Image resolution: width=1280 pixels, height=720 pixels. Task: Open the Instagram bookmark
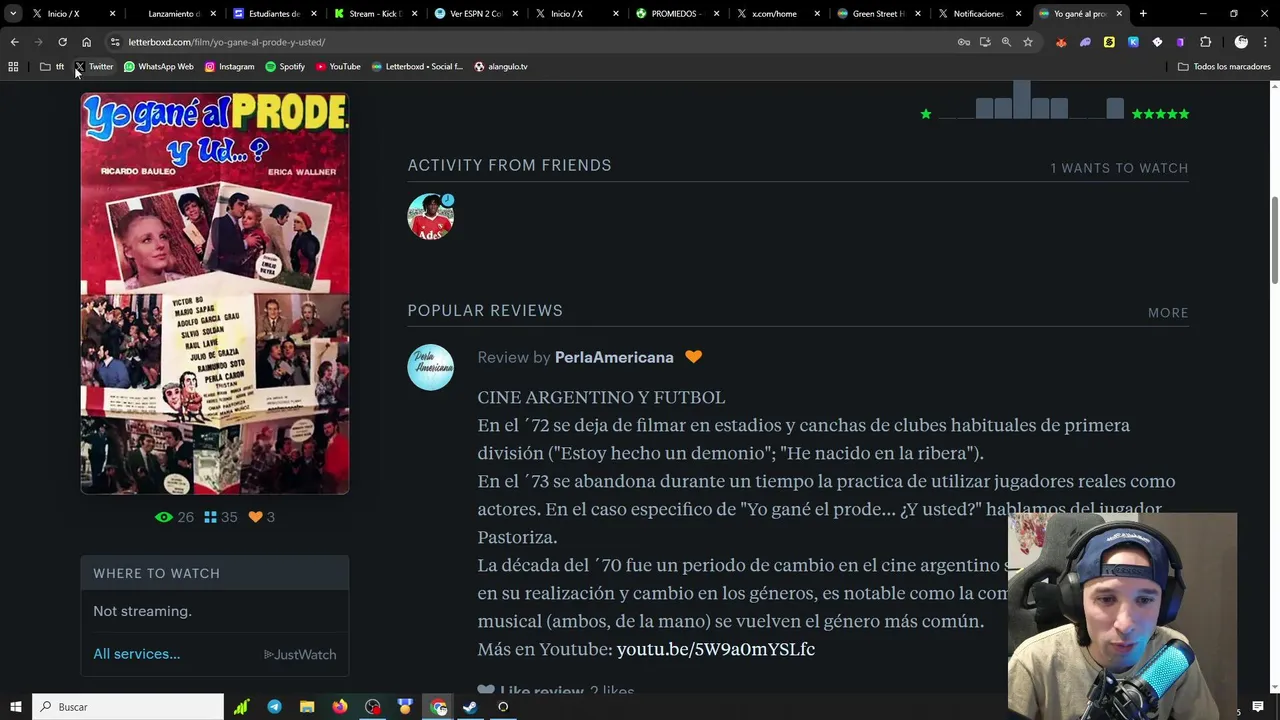click(x=229, y=67)
